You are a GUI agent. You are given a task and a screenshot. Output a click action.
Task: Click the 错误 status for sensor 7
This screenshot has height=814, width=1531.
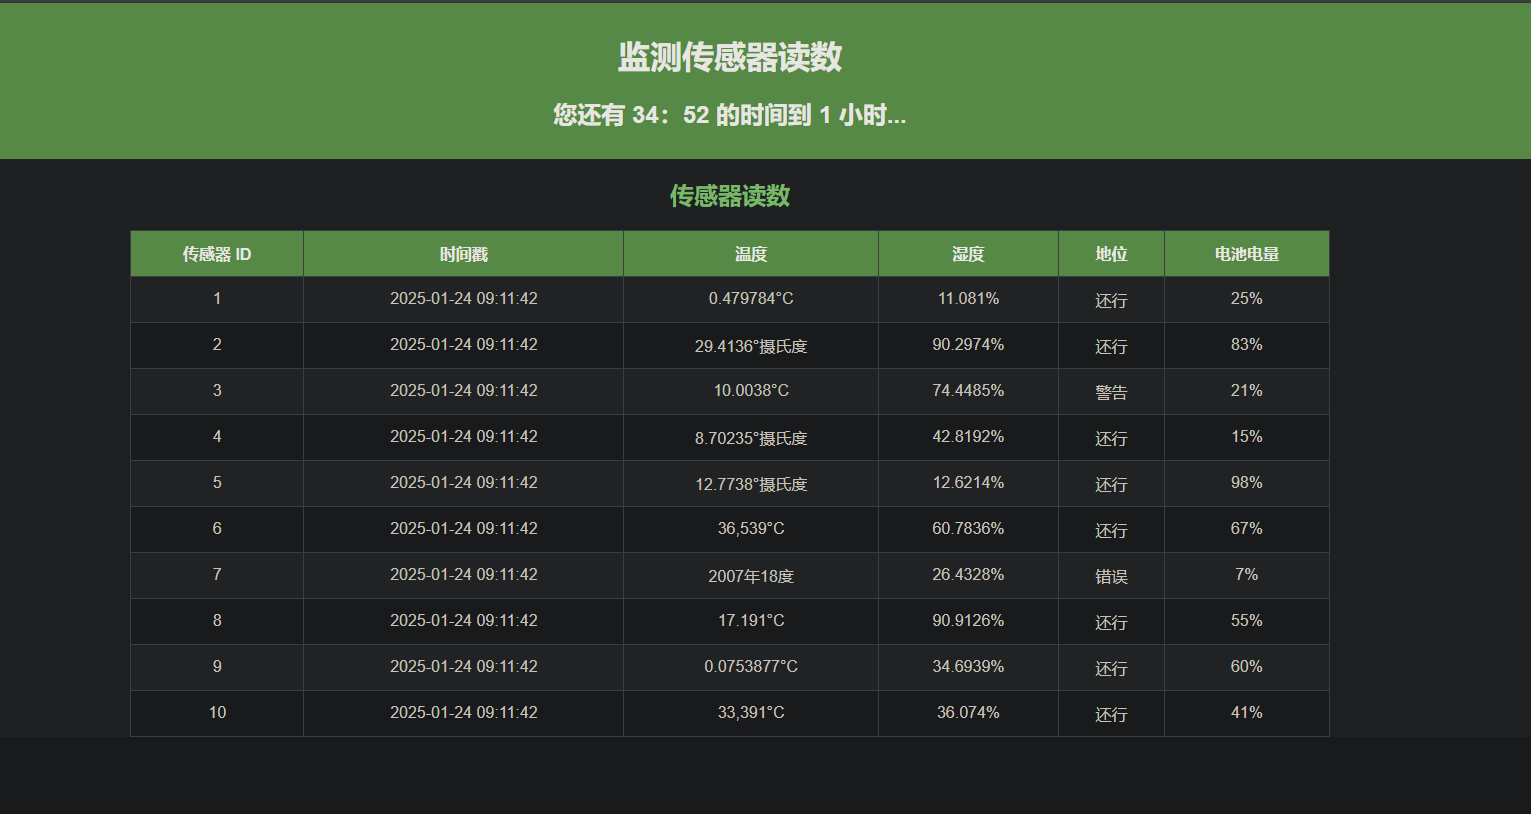click(x=1111, y=576)
